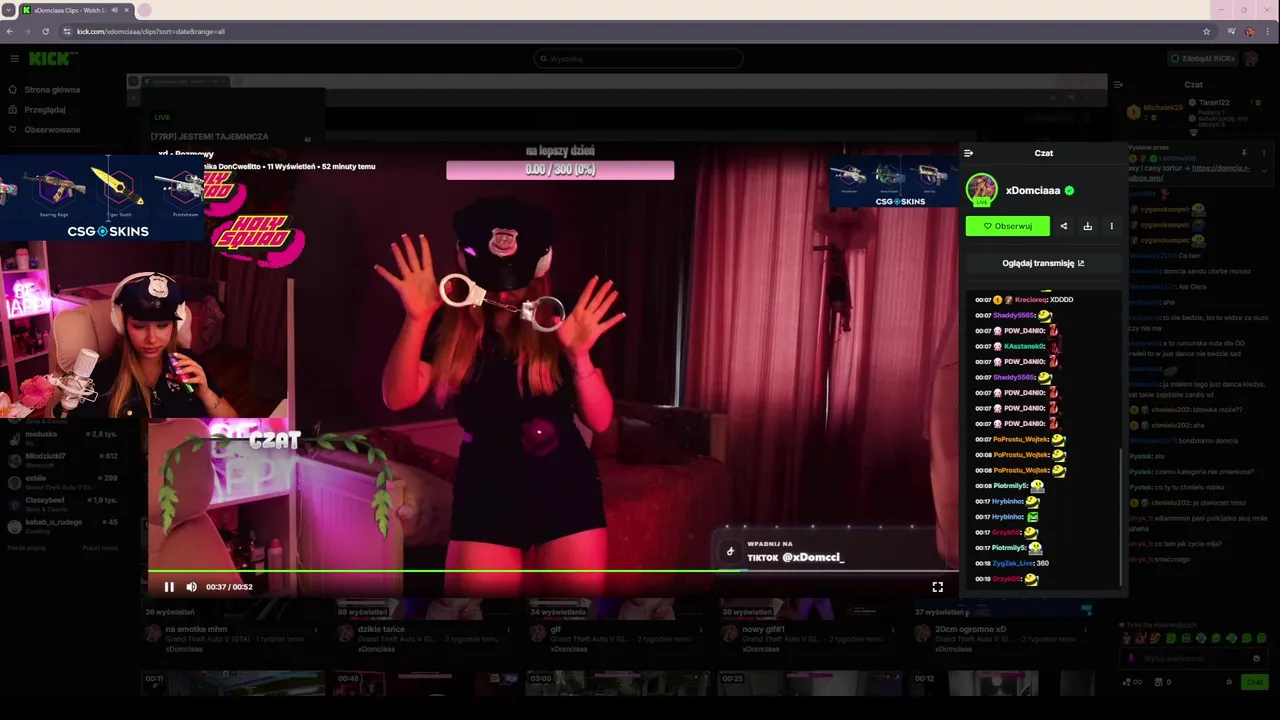Open site information icon in address bar
Screen dimensions: 1280x720
tap(66, 31)
